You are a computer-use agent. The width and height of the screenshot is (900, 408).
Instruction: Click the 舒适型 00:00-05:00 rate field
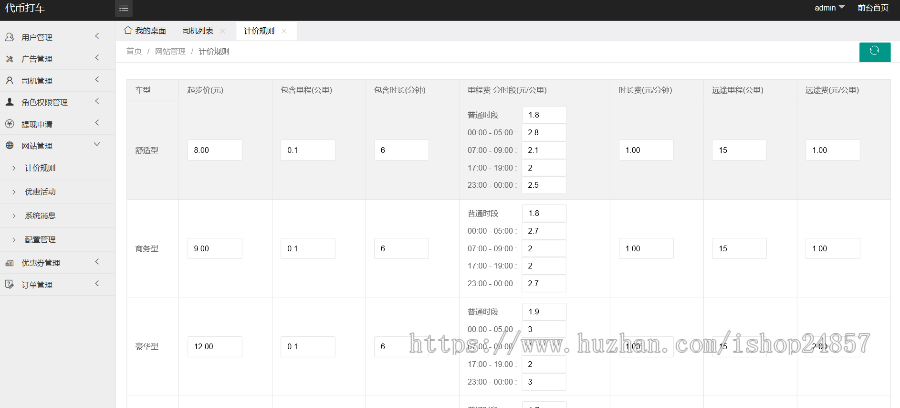[x=544, y=133]
